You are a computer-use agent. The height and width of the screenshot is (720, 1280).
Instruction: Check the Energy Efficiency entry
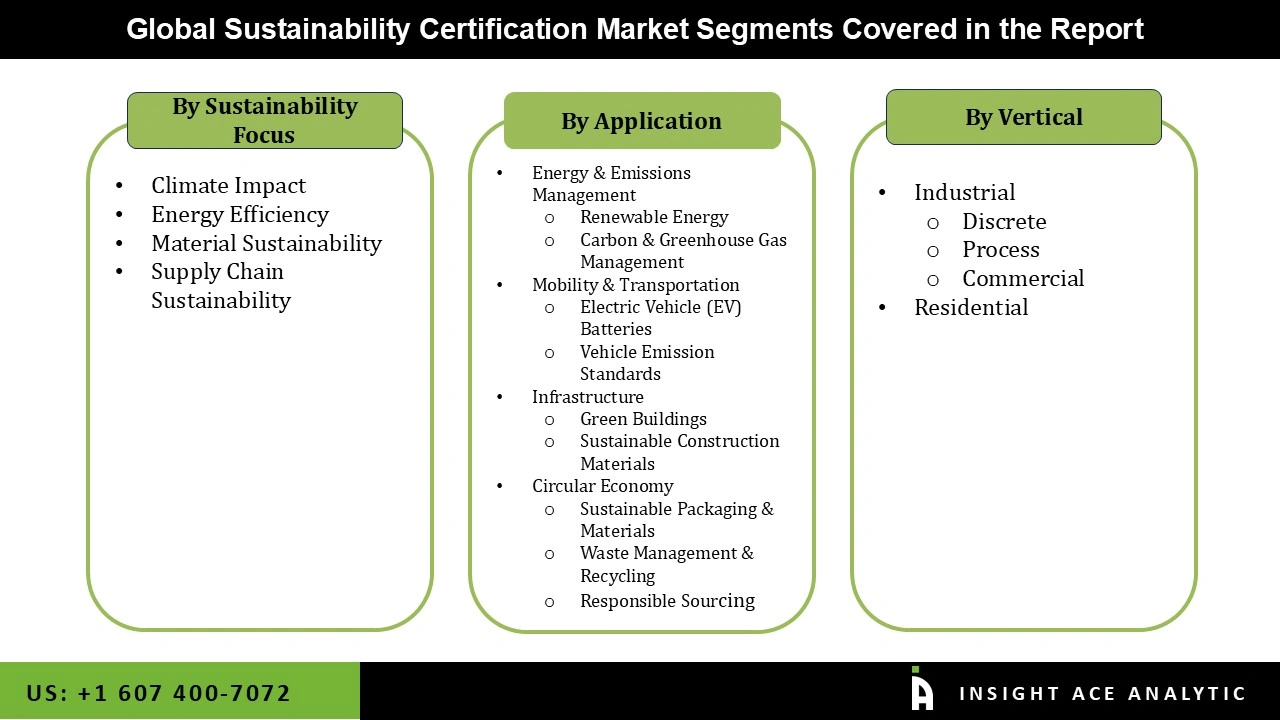(240, 214)
